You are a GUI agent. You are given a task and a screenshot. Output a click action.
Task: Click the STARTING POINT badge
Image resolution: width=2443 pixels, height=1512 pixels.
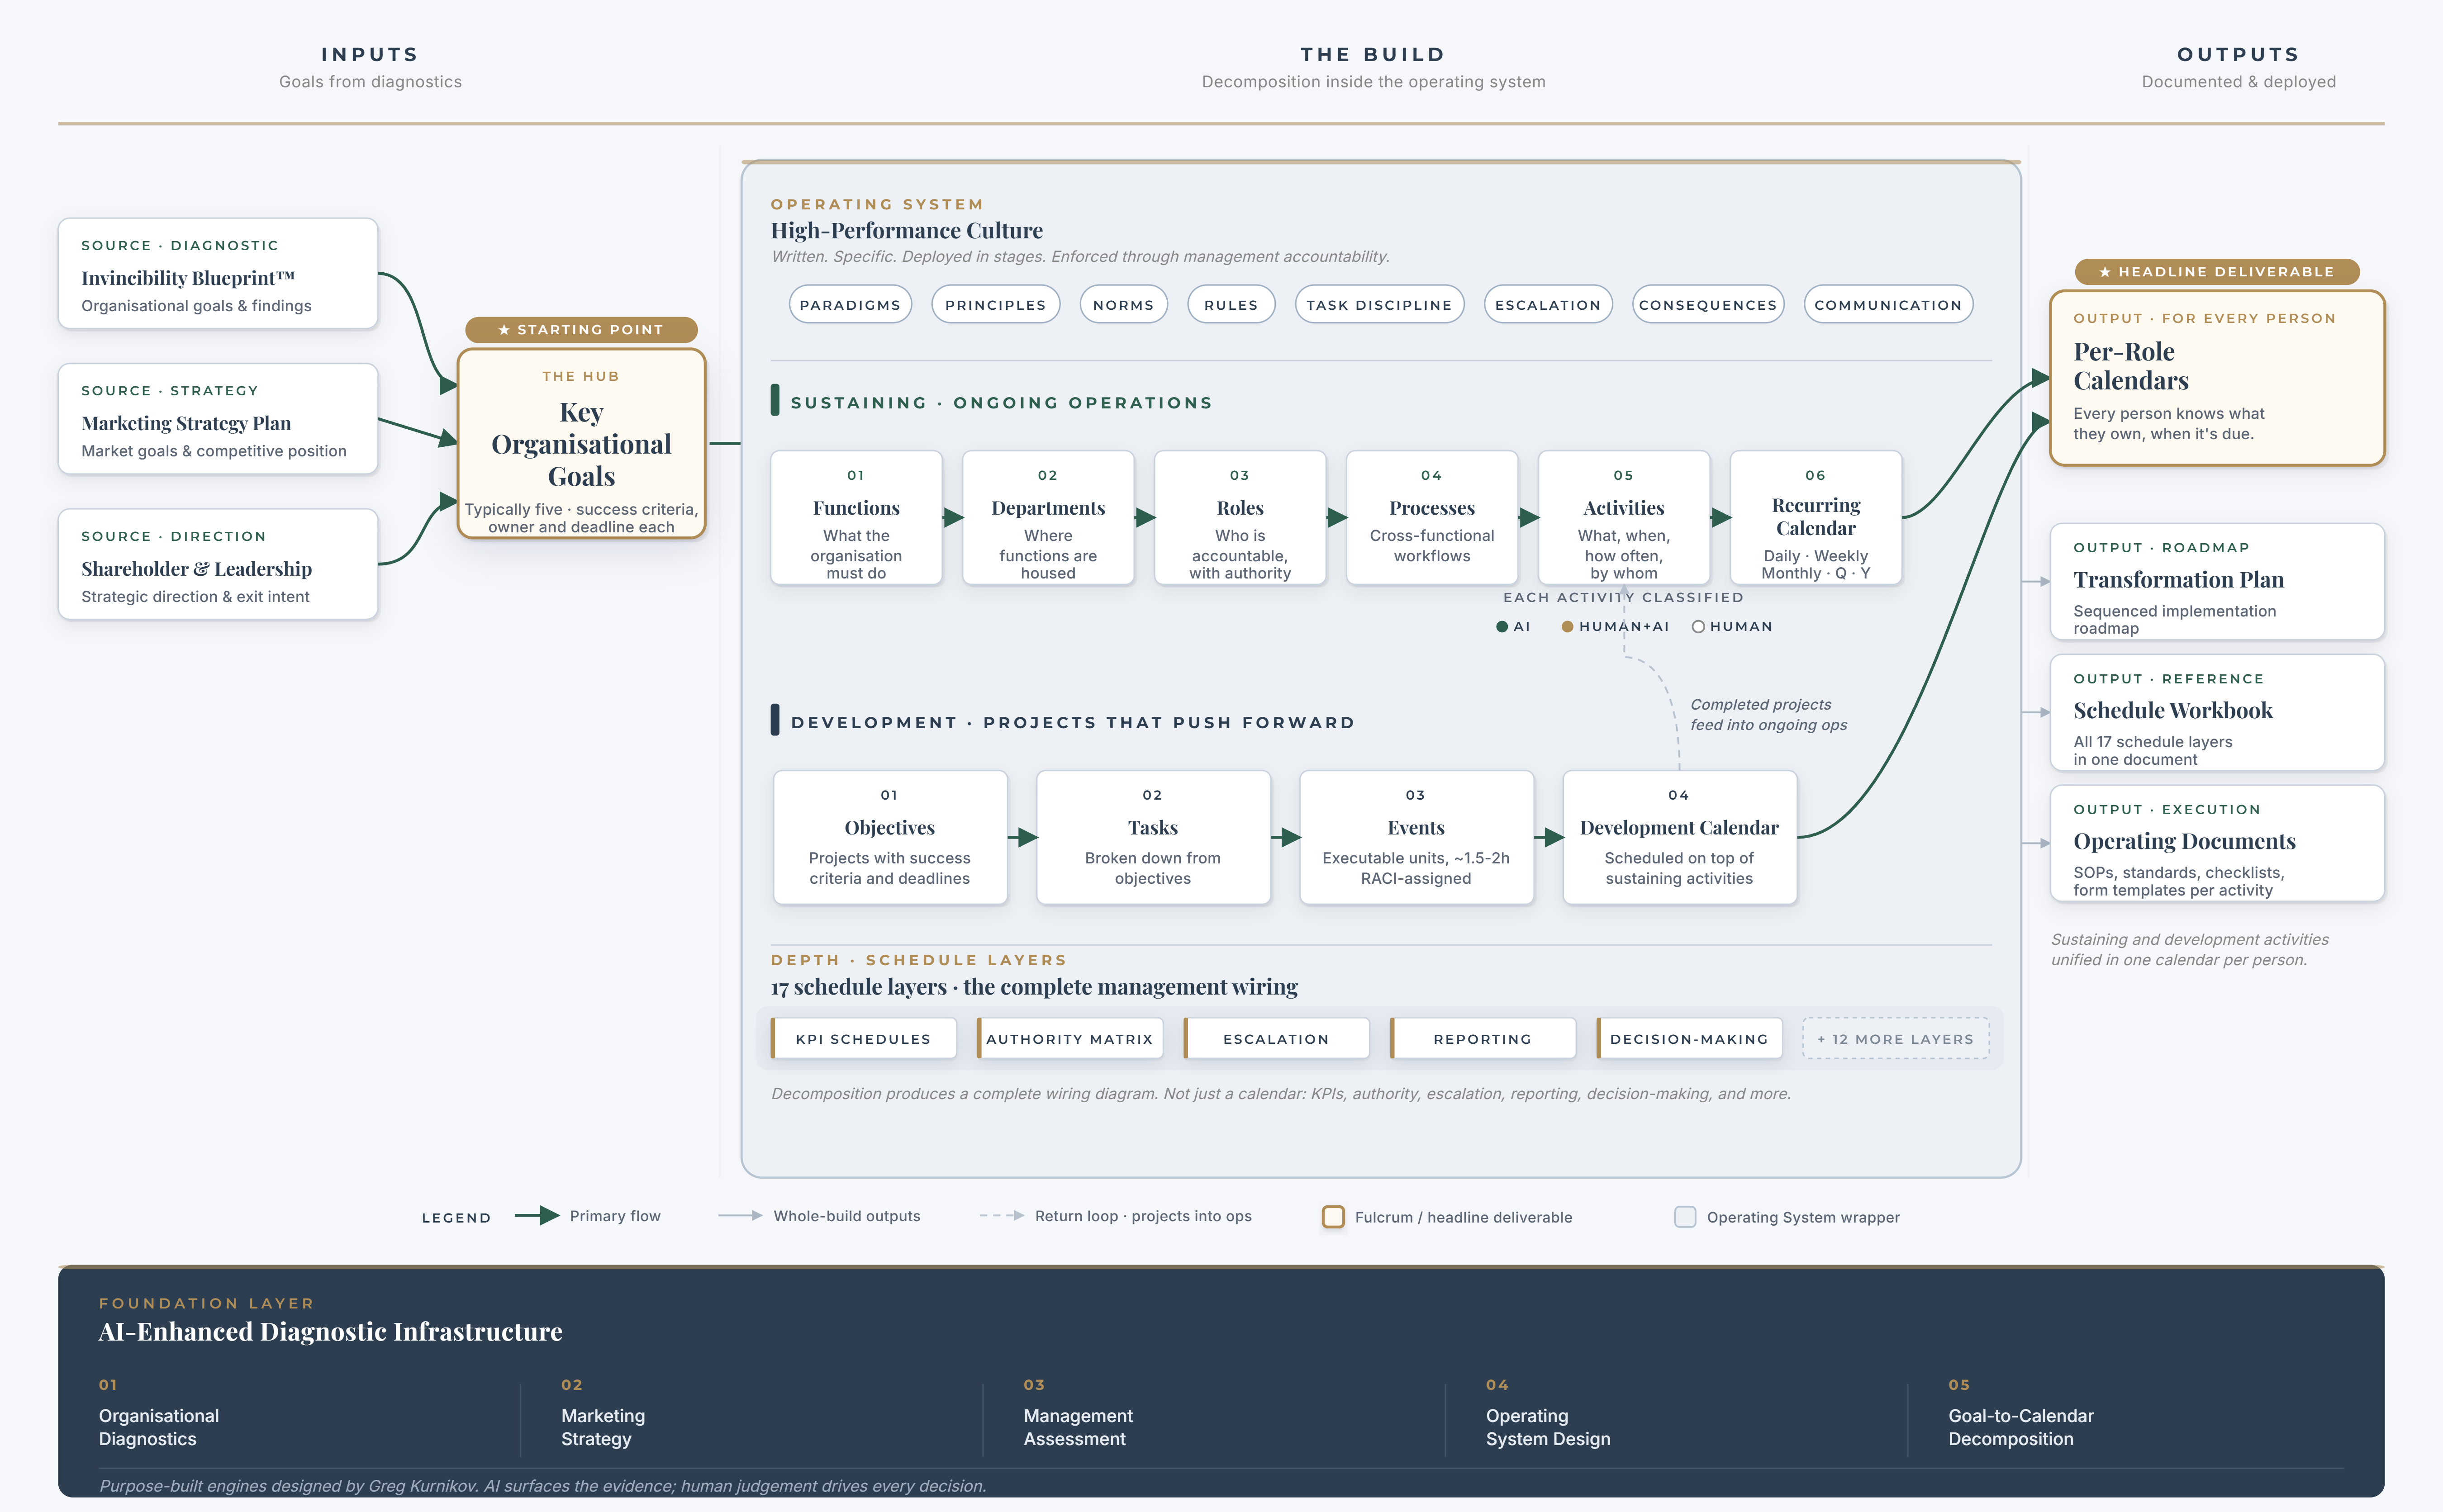tap(582, 330)
